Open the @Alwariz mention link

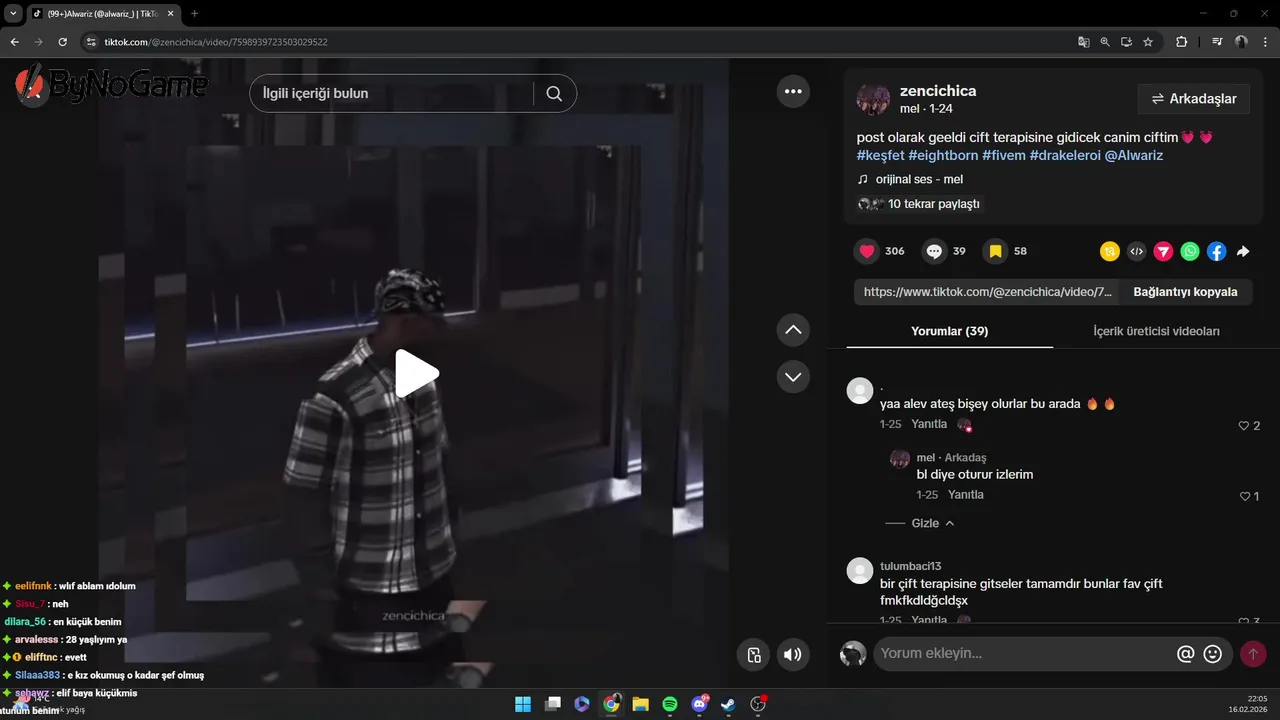tap(1134, 155)
